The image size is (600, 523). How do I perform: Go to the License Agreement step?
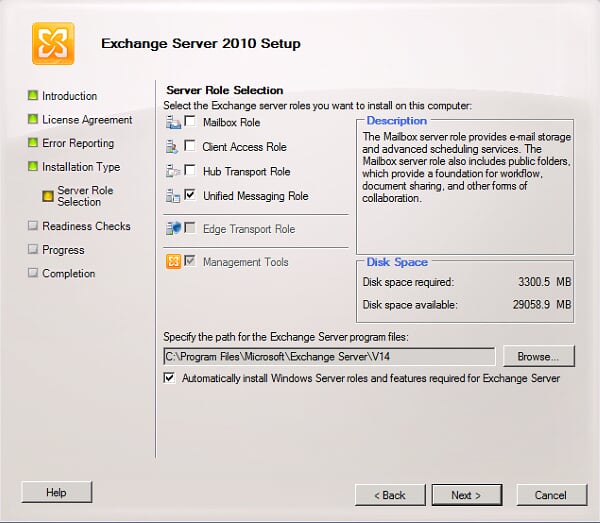pyautogui.click(x=87, y=120)
